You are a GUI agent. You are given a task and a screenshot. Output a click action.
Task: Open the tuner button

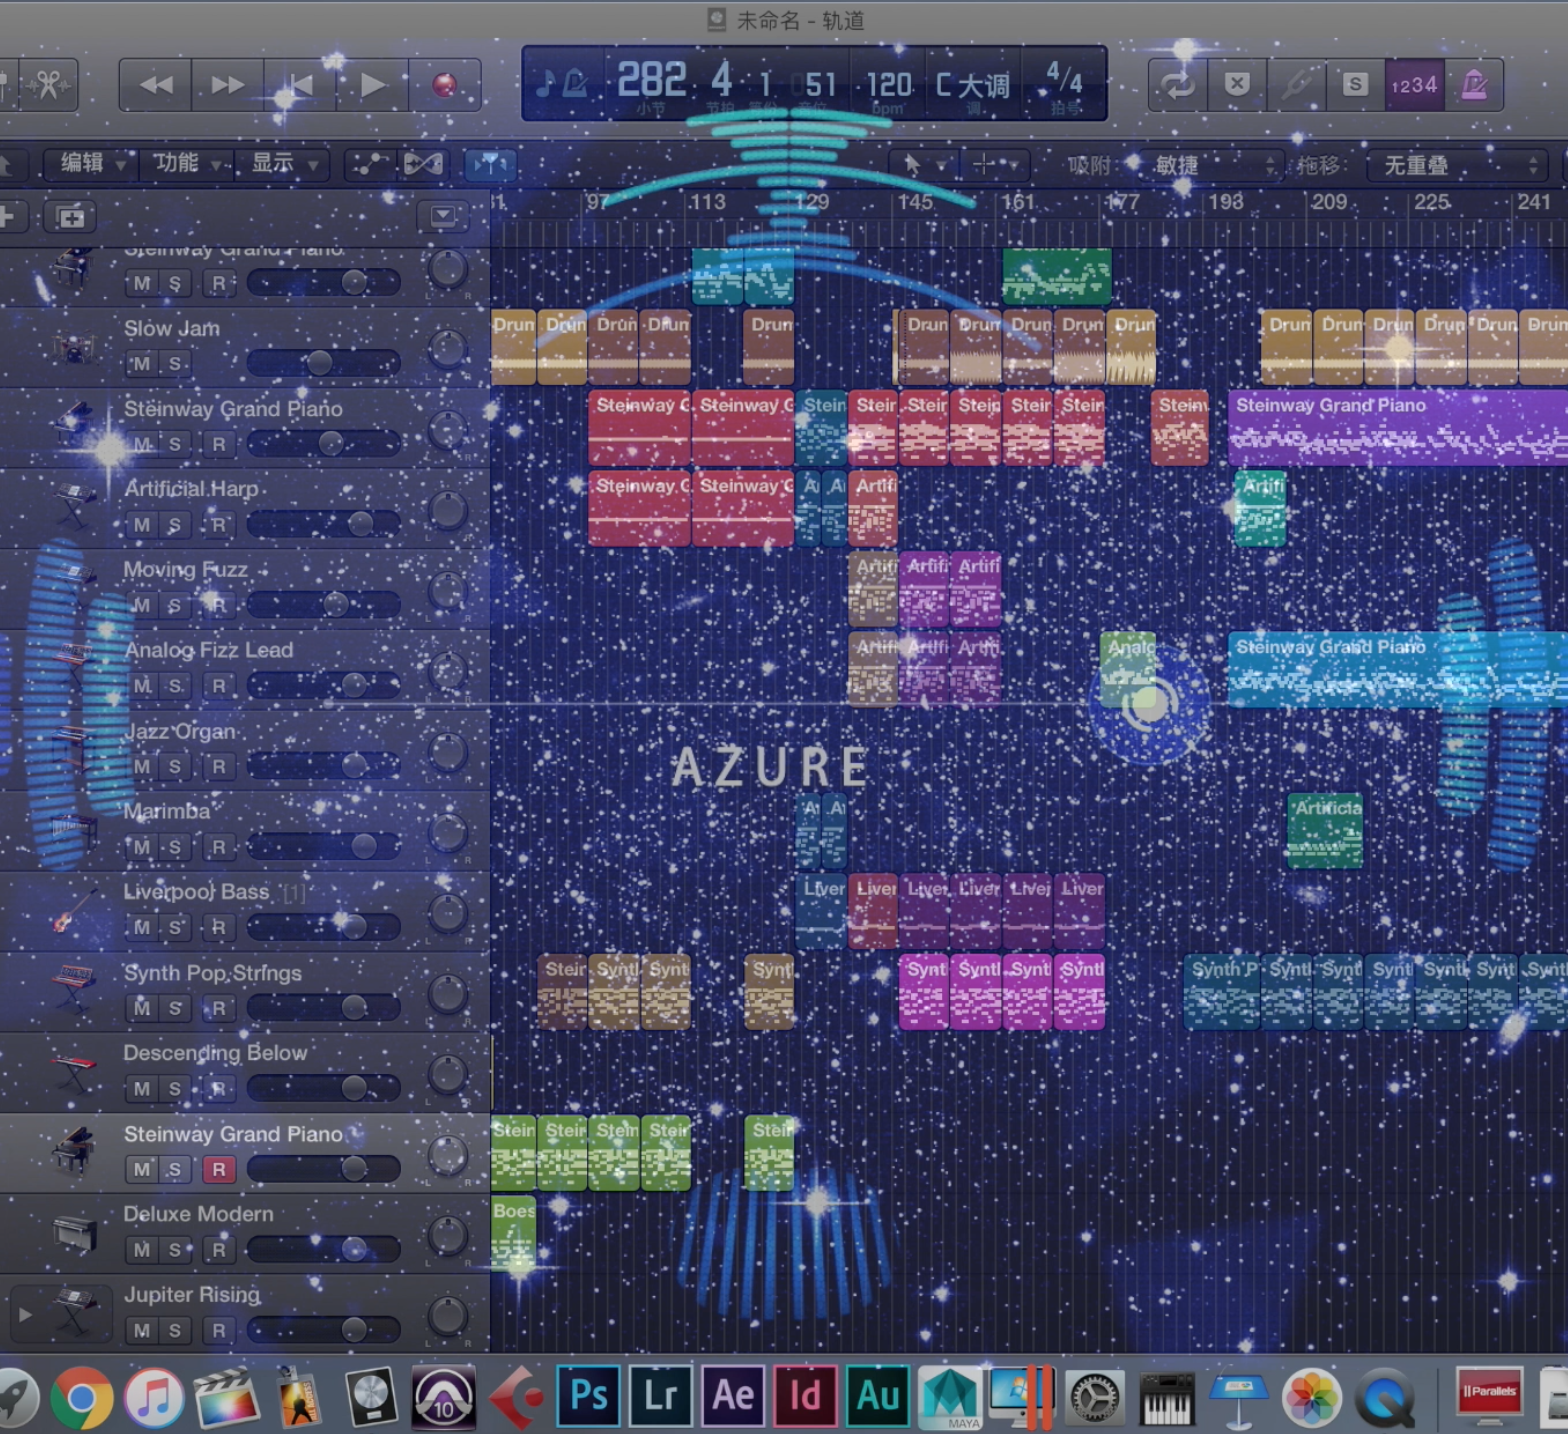(1296, 85)
